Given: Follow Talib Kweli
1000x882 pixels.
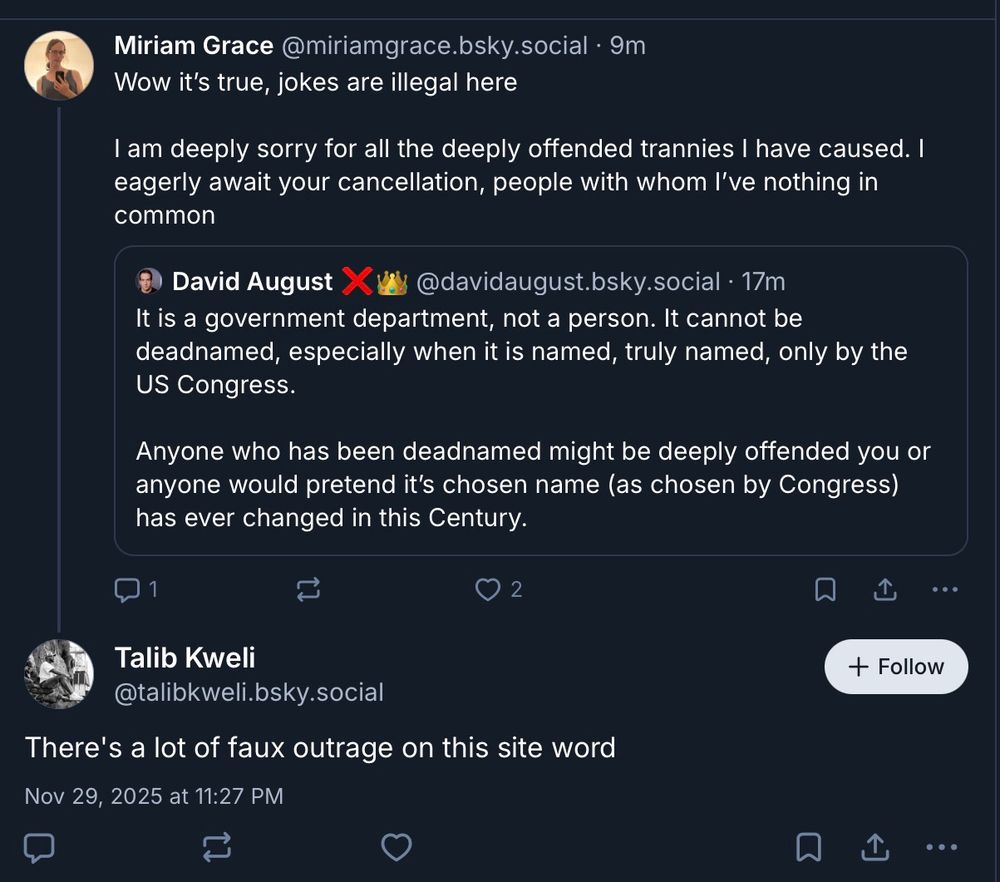Looking at the screenshot, I should point(896,667).
